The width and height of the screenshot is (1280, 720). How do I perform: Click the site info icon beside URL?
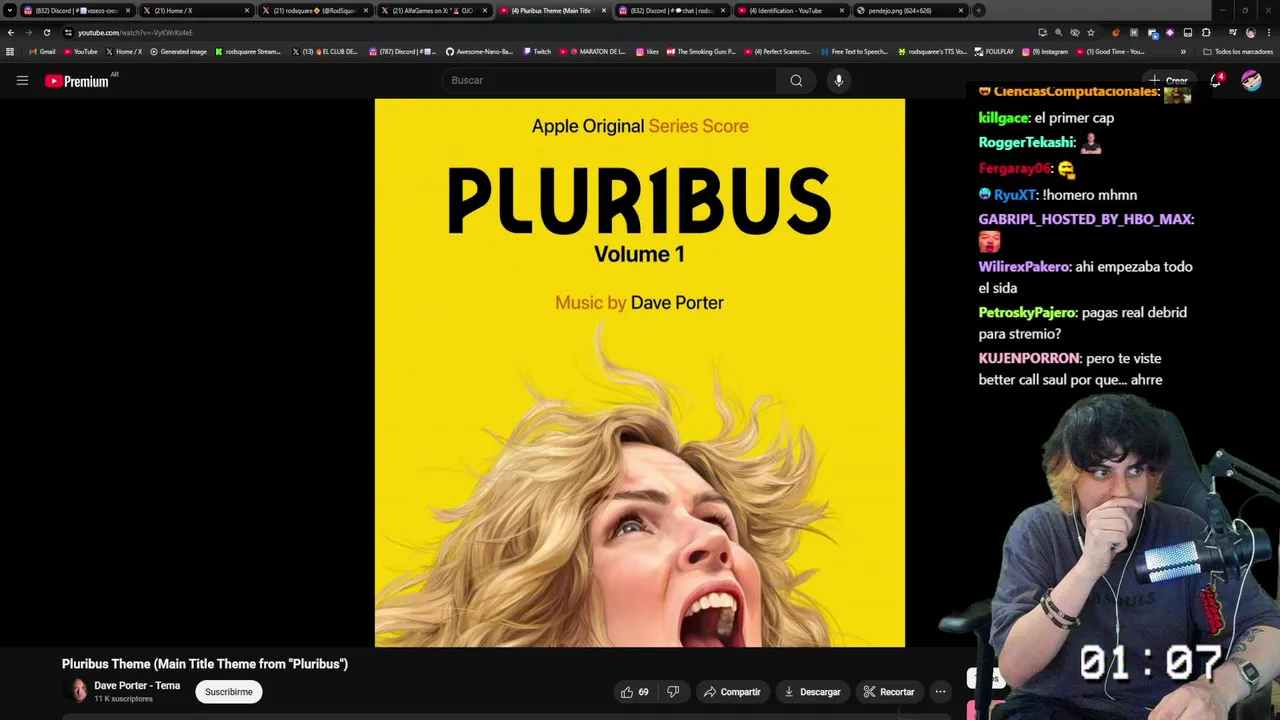tap(68, 32)
